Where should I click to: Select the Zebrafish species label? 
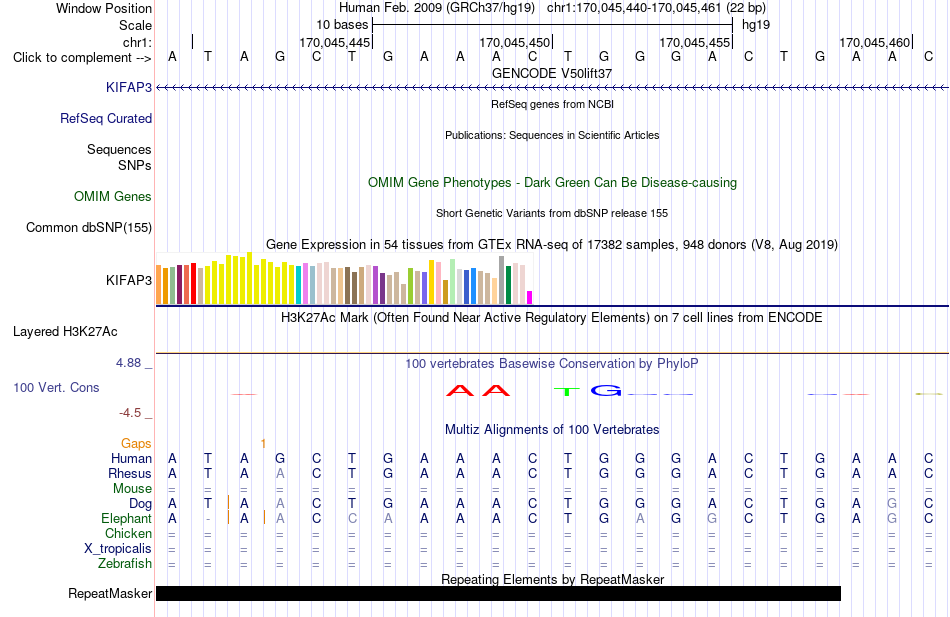click(125, 564)
